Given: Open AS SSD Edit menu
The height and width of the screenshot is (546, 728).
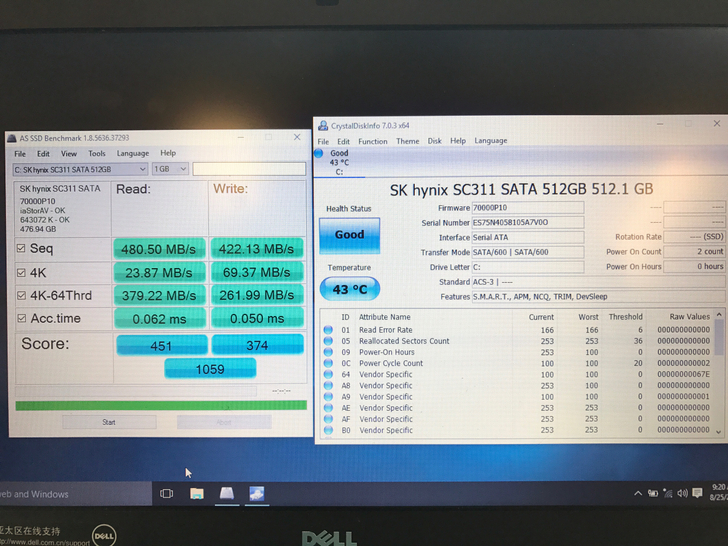Looking at the screenshot, I should pos(43,154).
